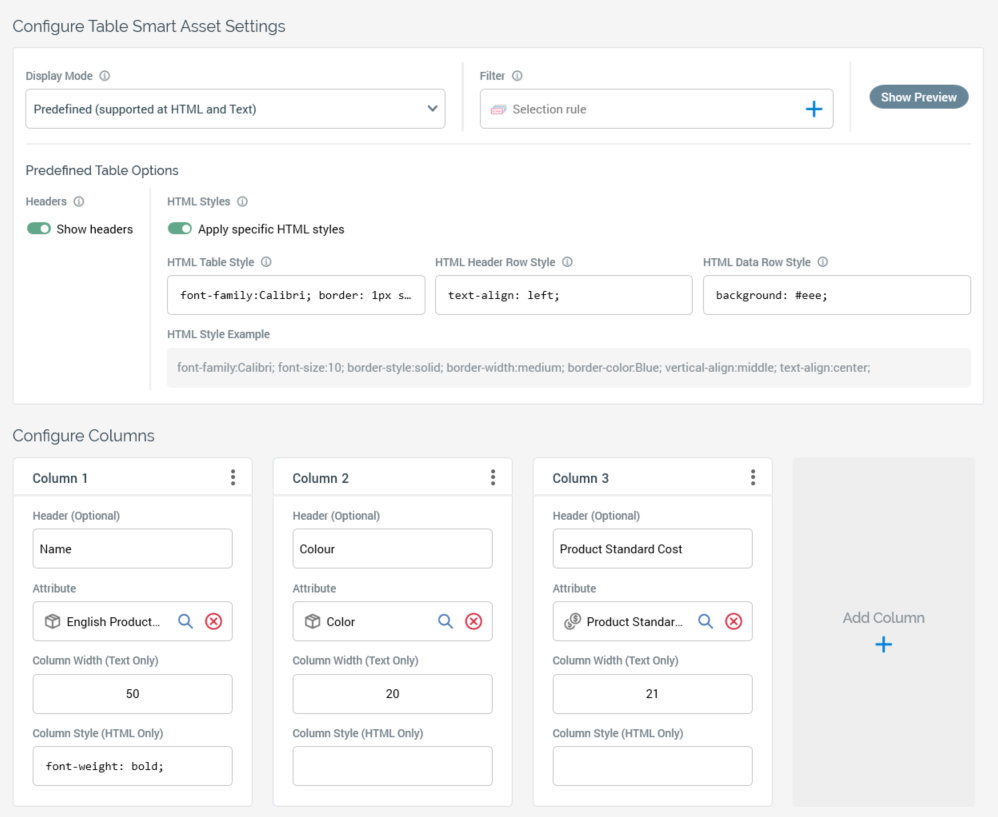The image size is (998, 817).
Task: Click the HTML Header Row Style field
Action: tap(563, 296)
